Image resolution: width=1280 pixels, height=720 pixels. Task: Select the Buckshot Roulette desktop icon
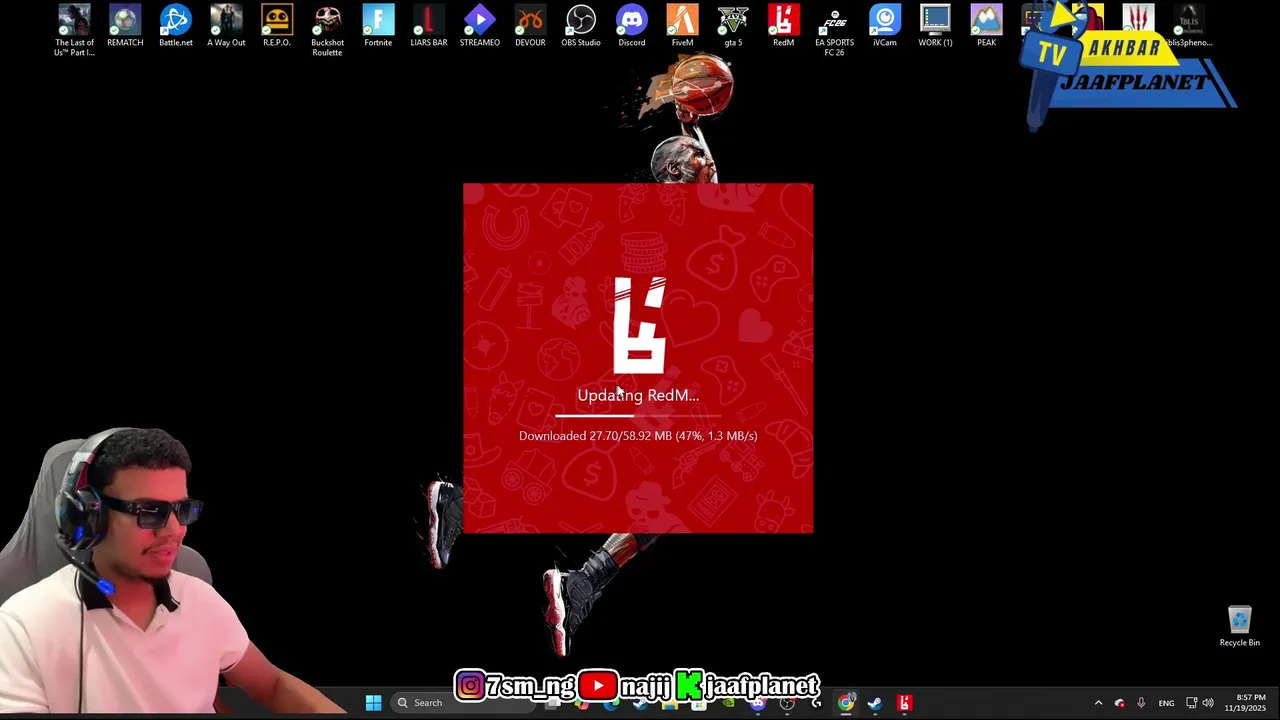point(327,30)
